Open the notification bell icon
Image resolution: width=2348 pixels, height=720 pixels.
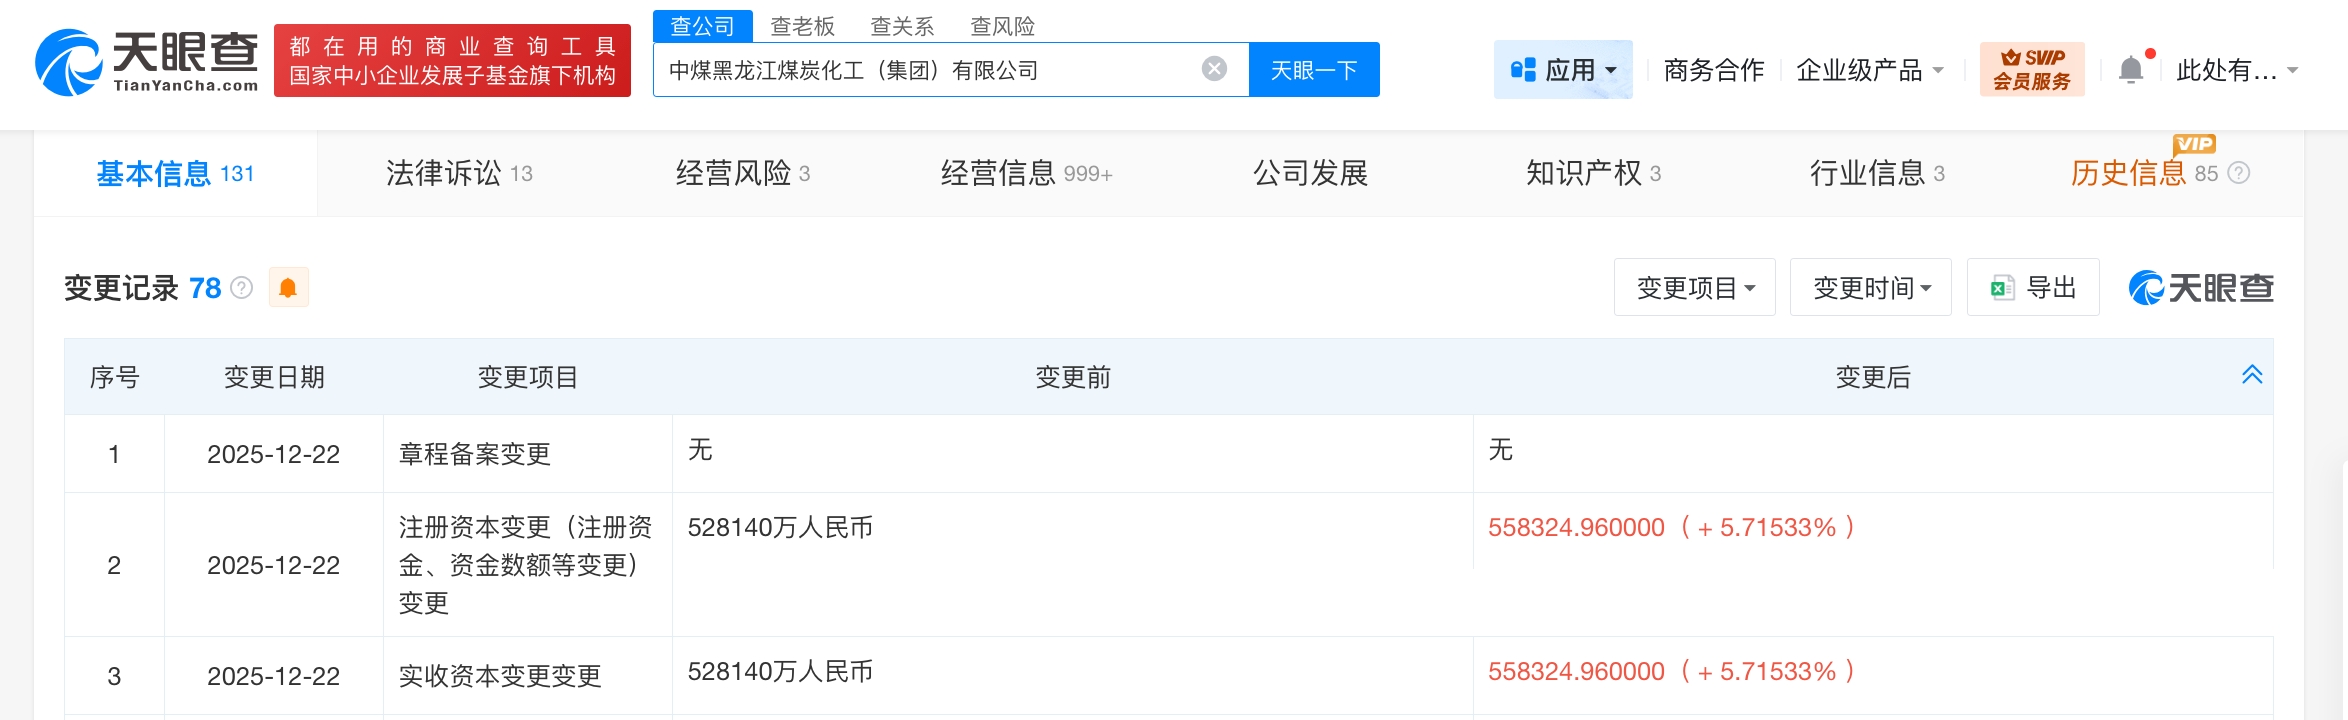tap(2131, 70)
